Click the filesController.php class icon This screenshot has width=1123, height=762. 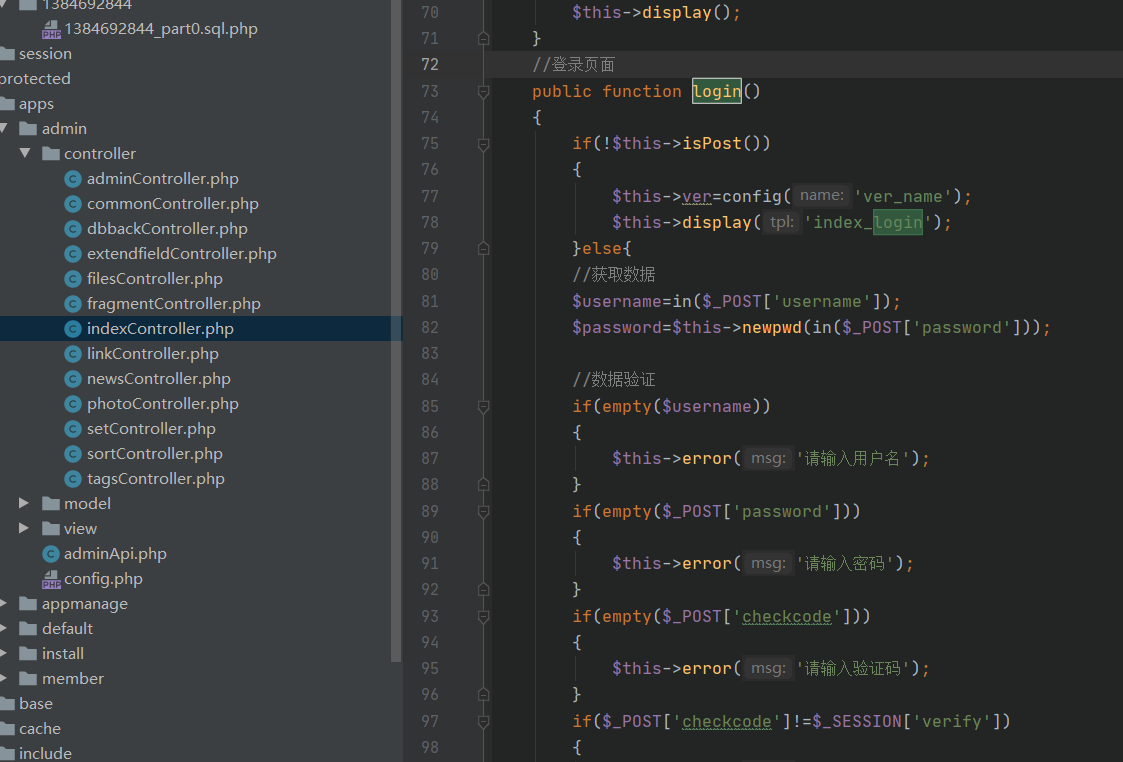[72, 279]
